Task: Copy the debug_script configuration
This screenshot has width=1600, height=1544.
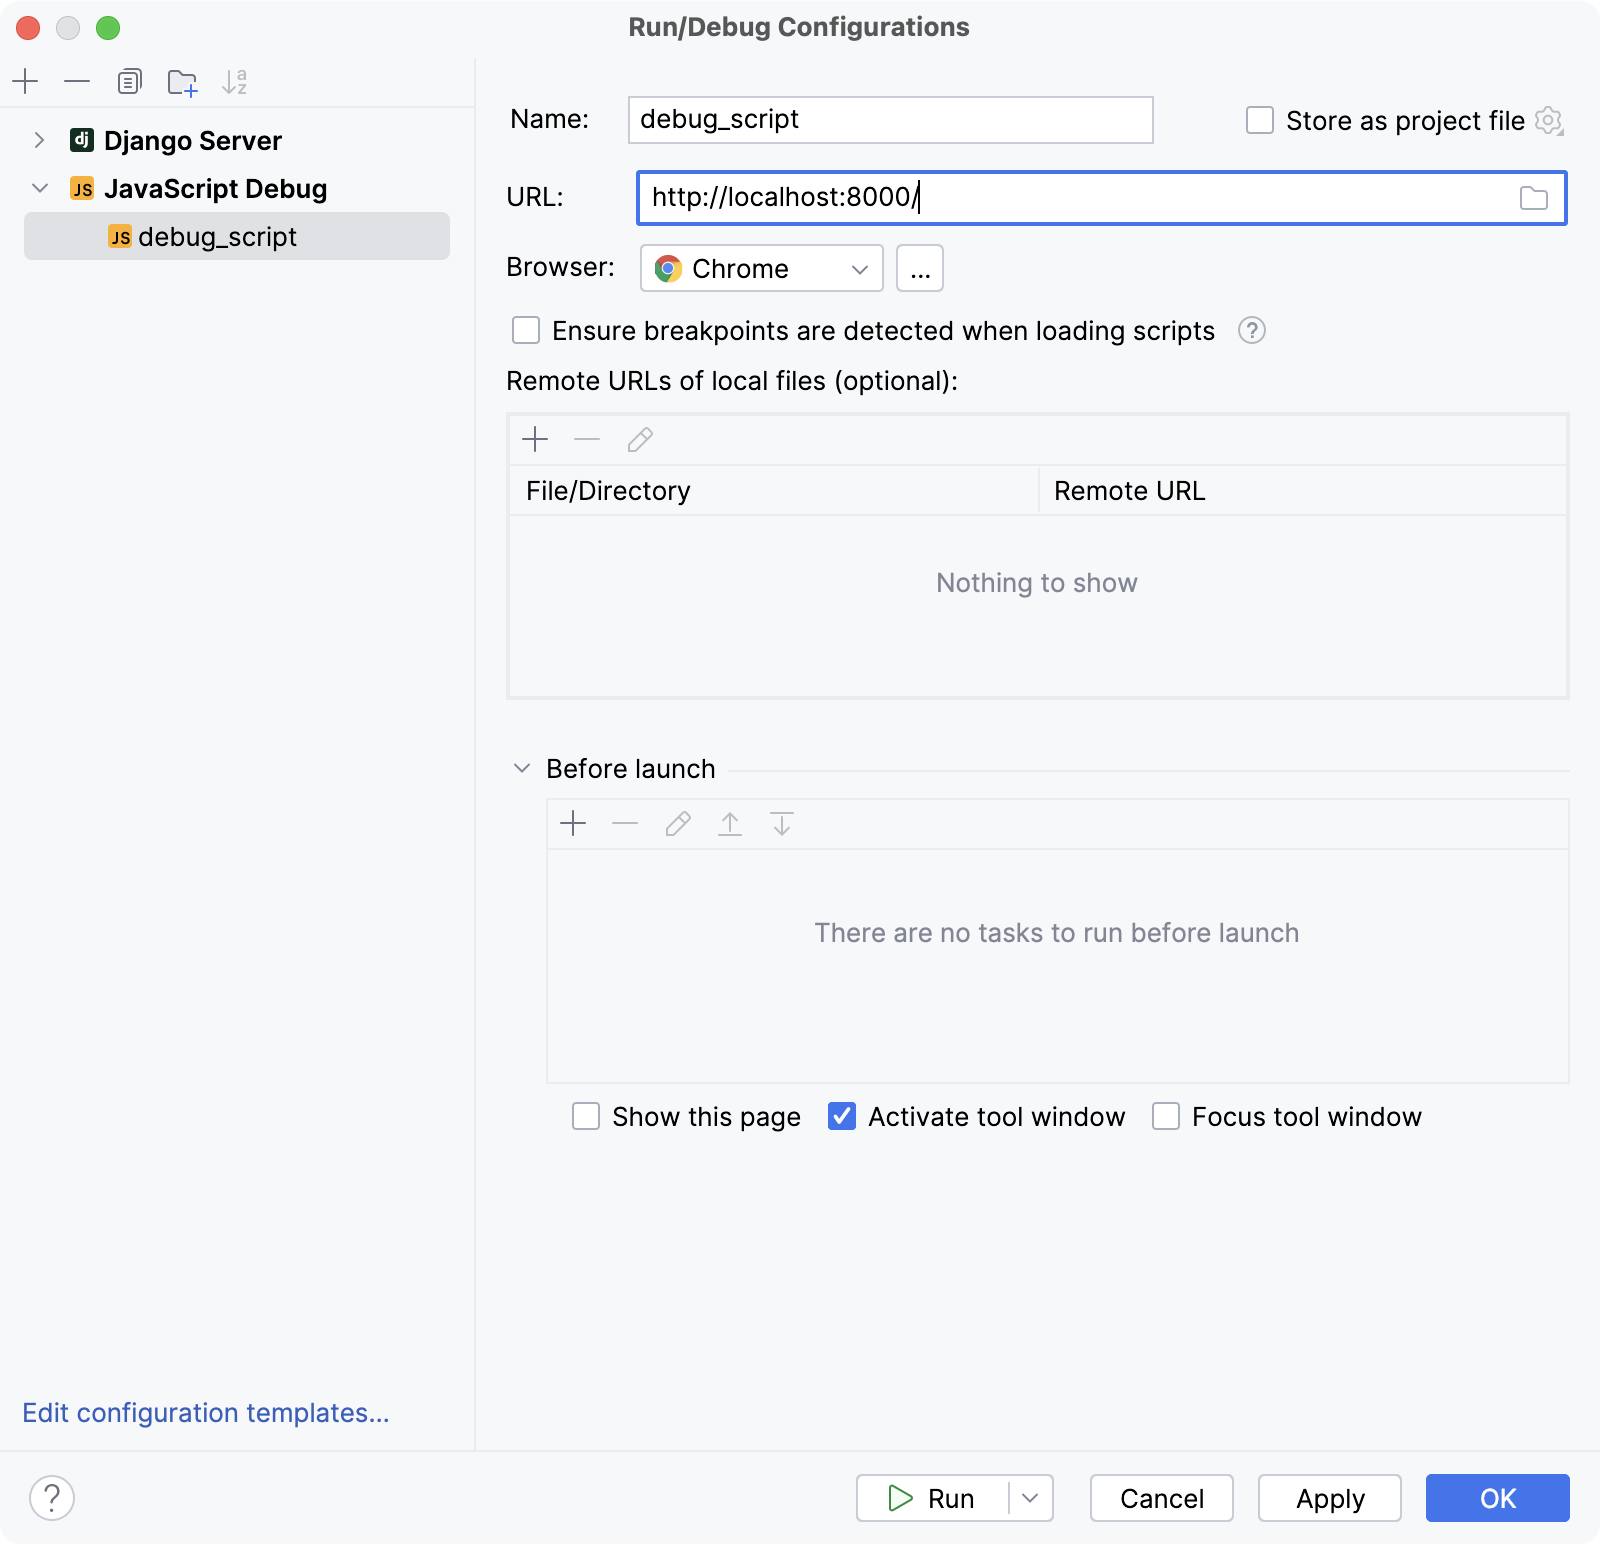Action: tap(129, 81)
